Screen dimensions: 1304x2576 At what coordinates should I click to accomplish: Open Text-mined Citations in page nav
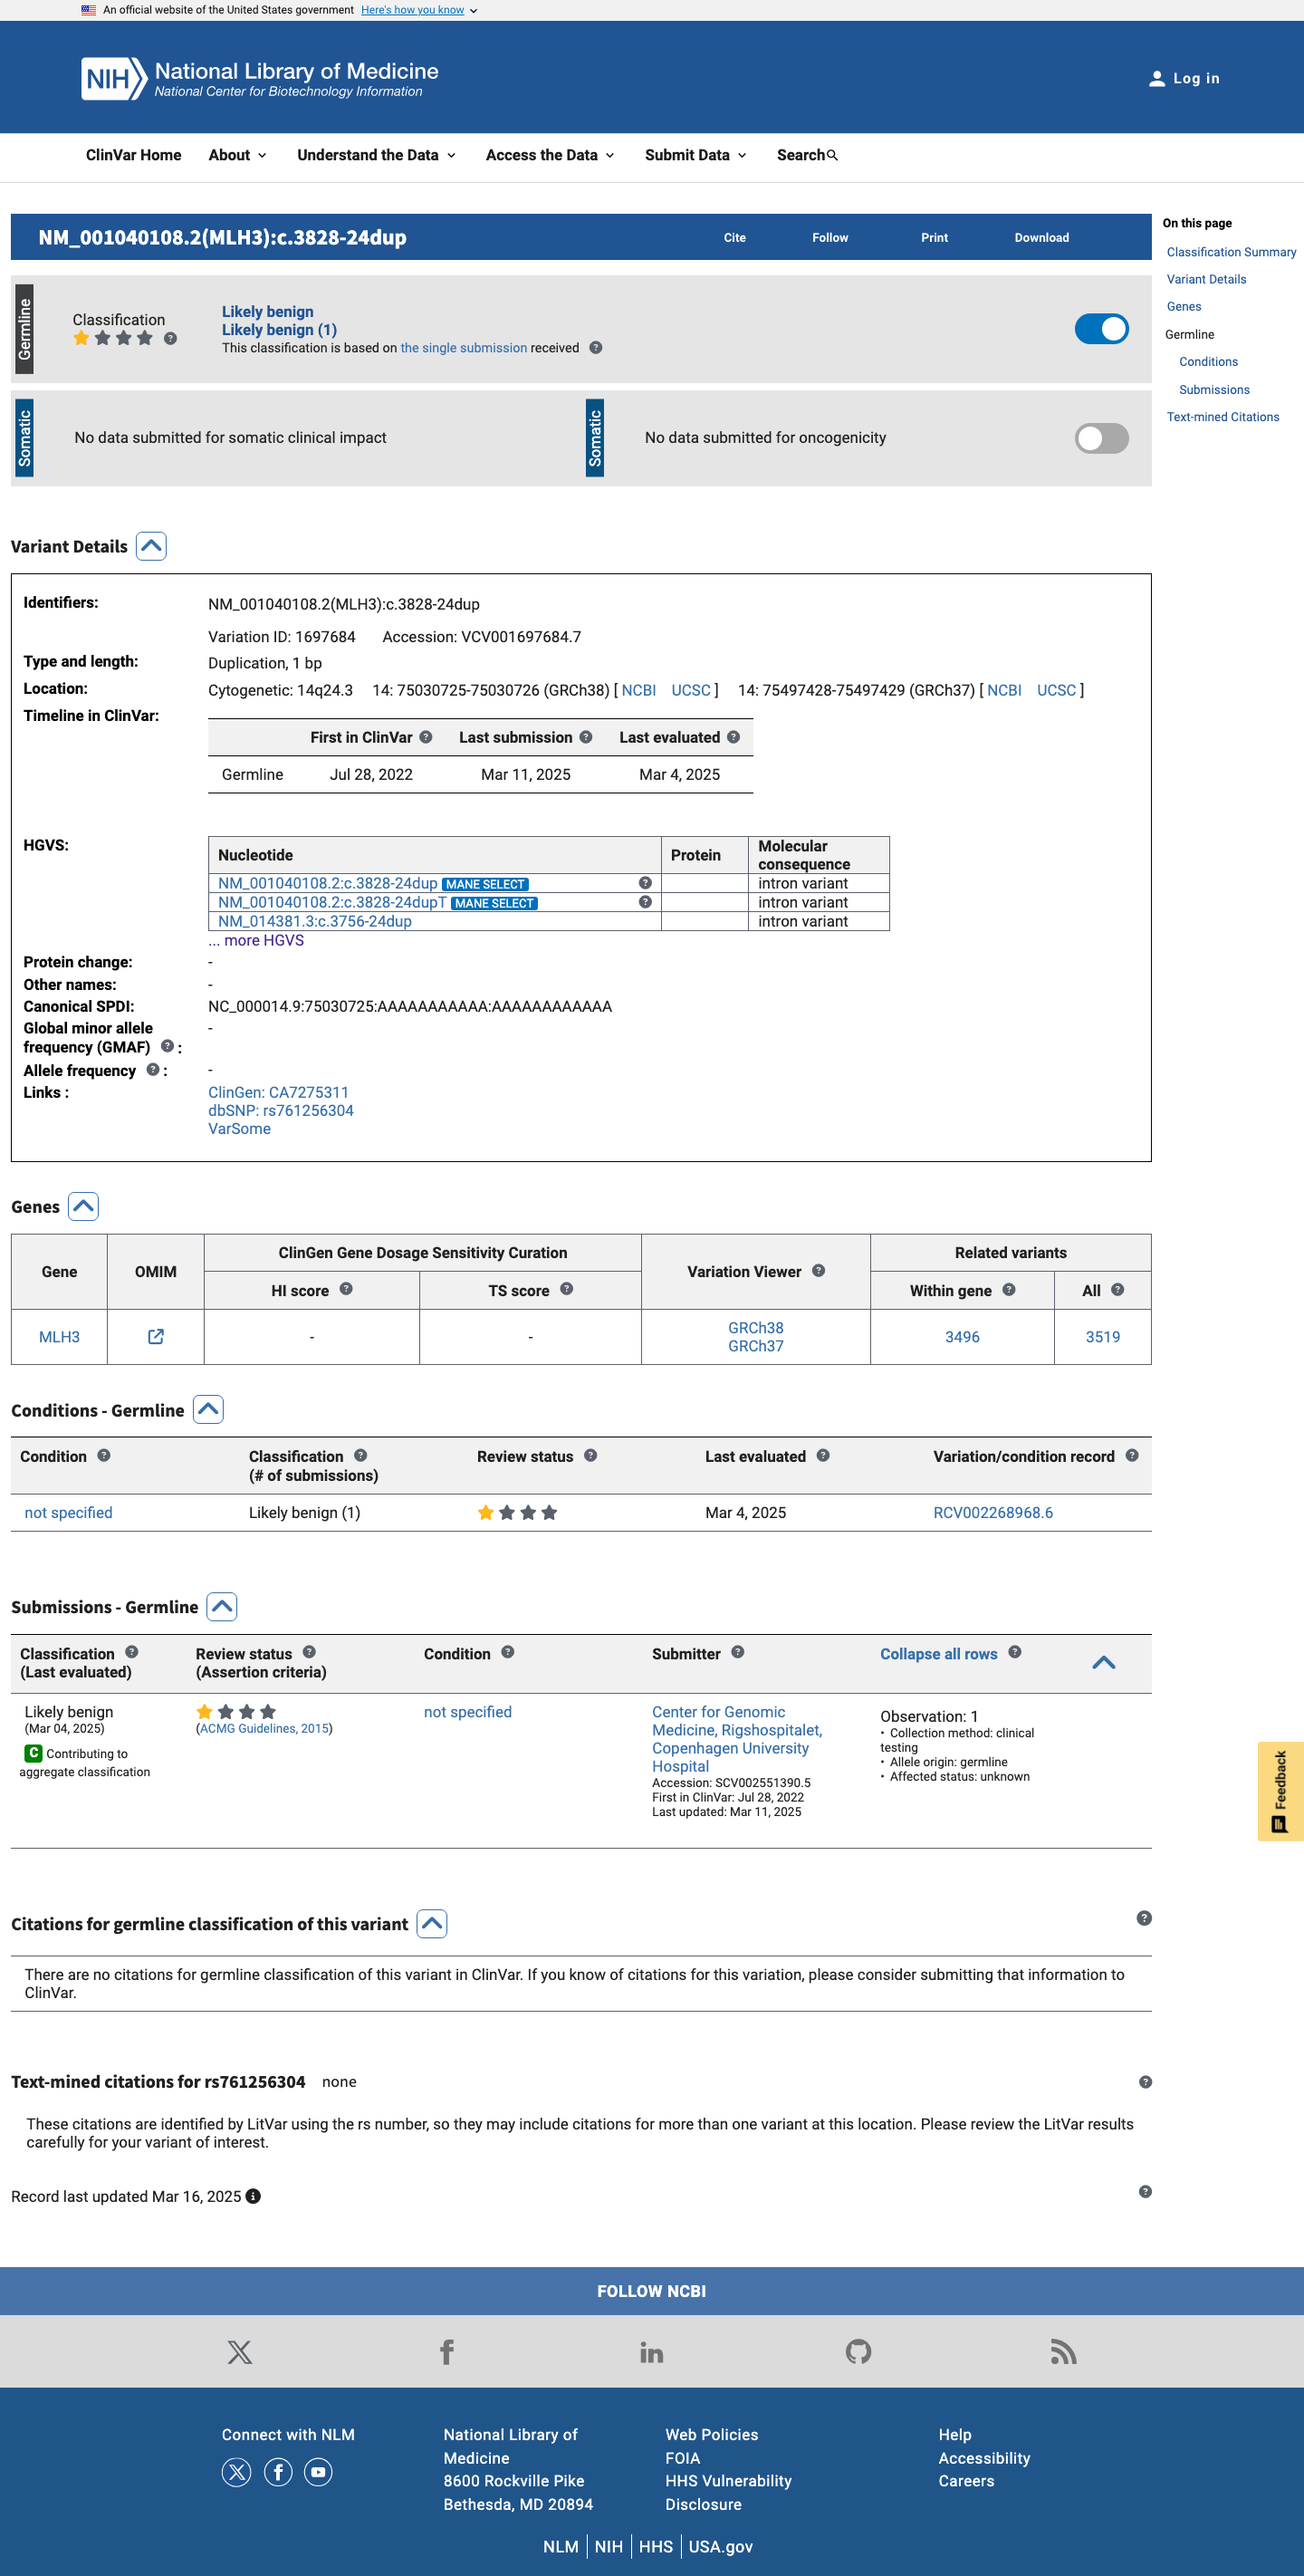pyautogui.click(x=1223, y=417)
